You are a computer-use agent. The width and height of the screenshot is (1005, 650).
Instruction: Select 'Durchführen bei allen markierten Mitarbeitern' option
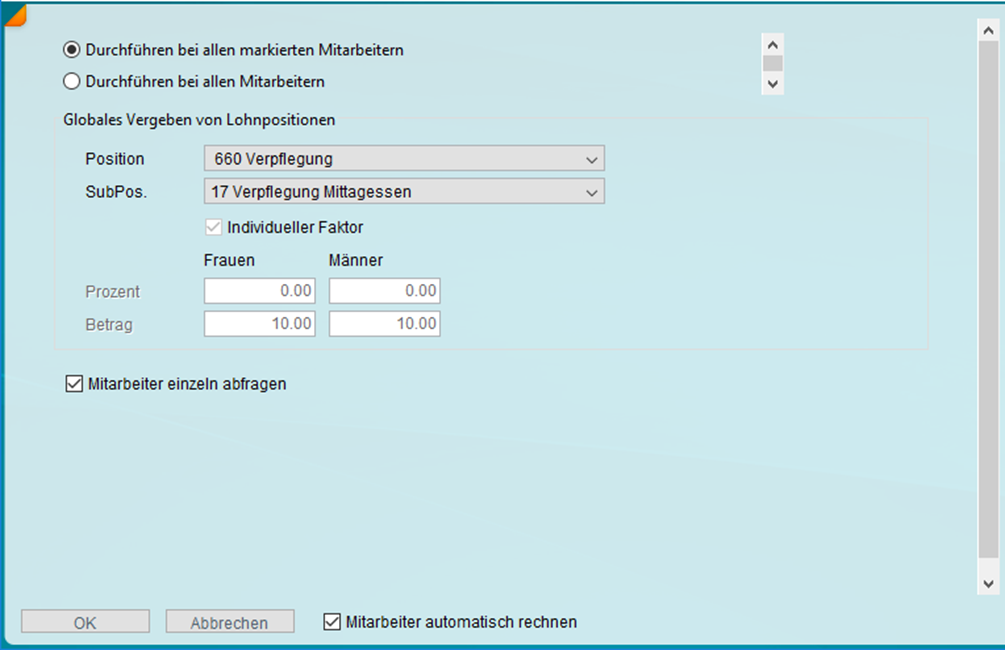pyautogui.click(x=72, y=49)
